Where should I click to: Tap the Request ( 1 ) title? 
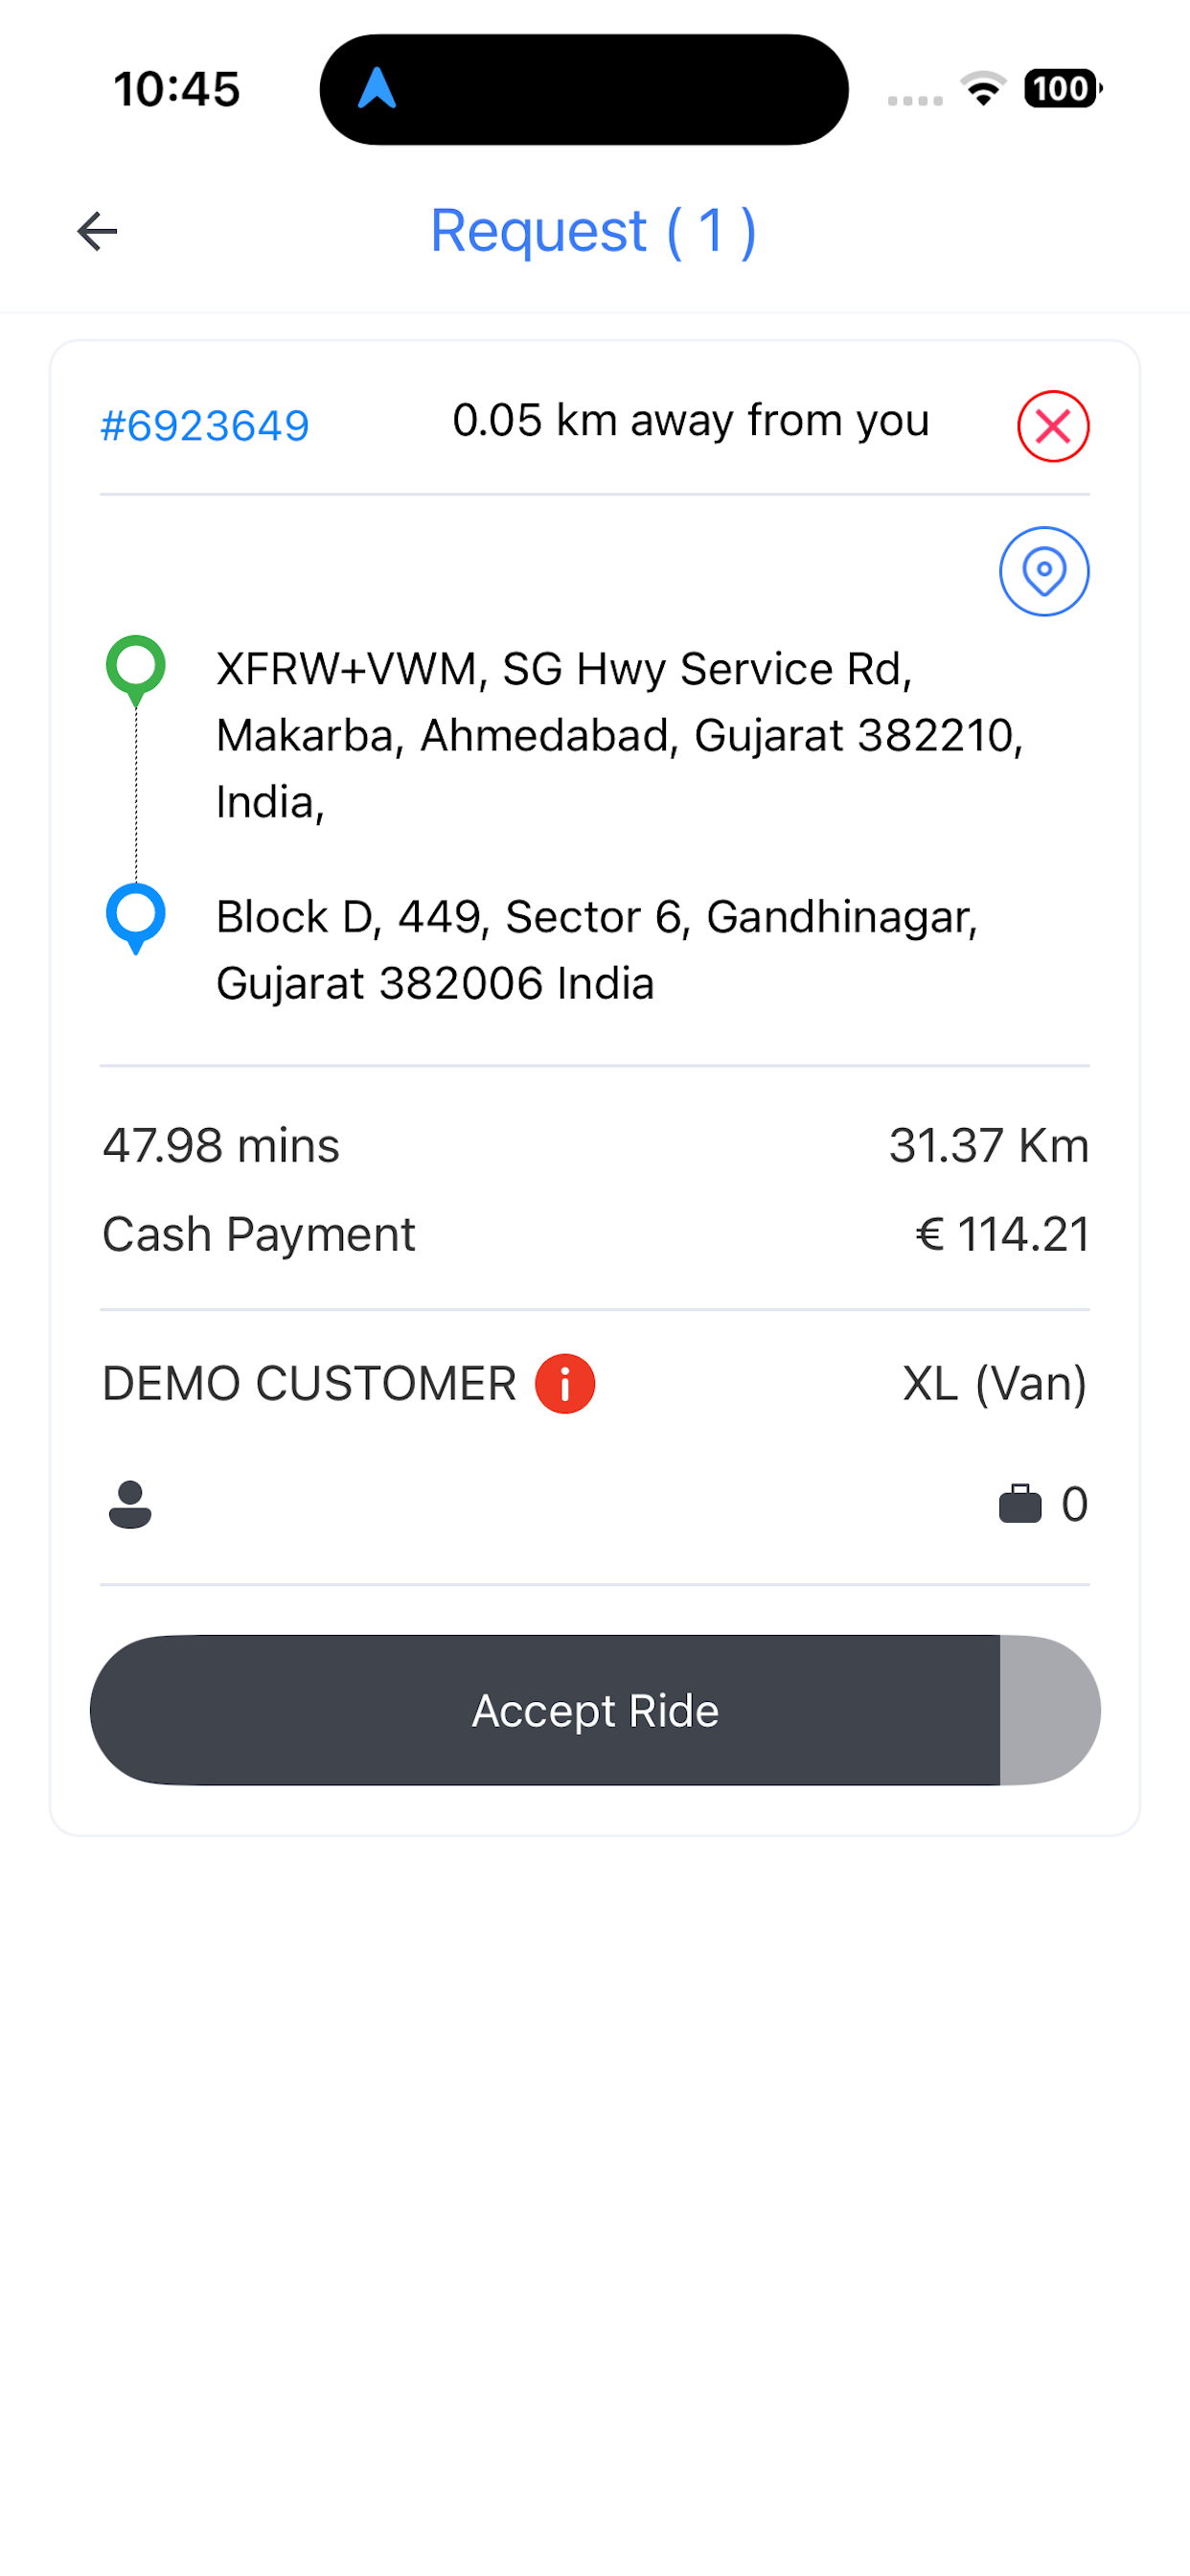(594, 231)
